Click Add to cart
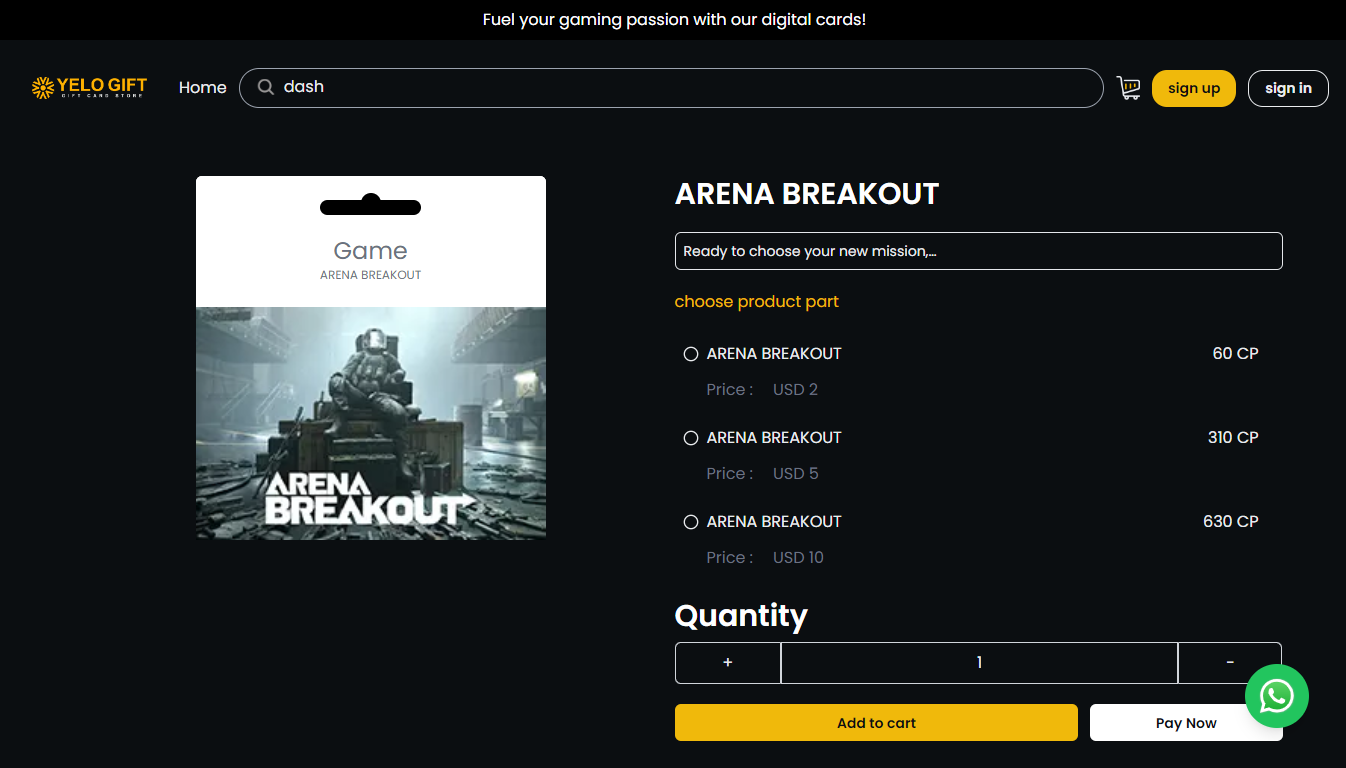Image resolution: width=1346 pixels, height=768 pixels. click(x=876, y=723)
